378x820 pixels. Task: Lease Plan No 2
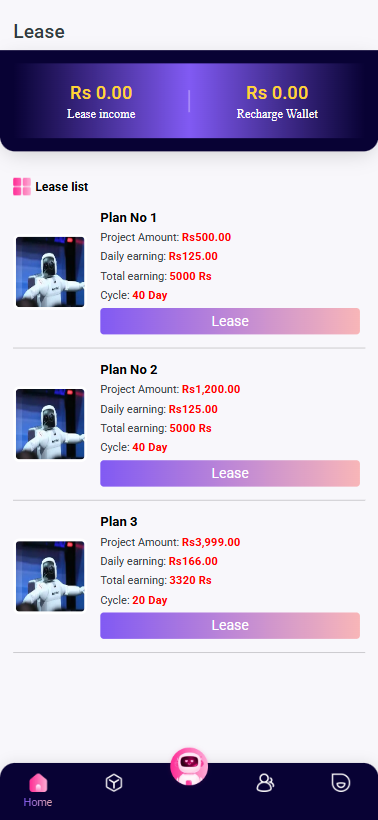(x=230, y=473)
